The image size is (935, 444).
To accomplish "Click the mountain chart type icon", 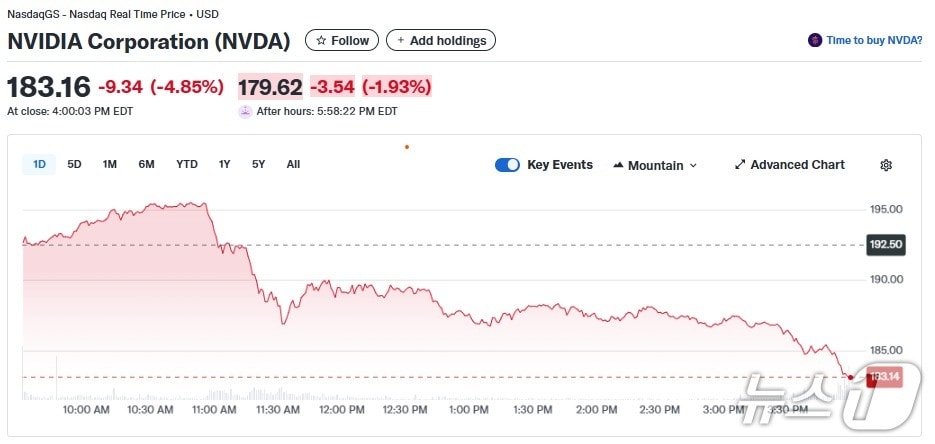I will 618,165.
